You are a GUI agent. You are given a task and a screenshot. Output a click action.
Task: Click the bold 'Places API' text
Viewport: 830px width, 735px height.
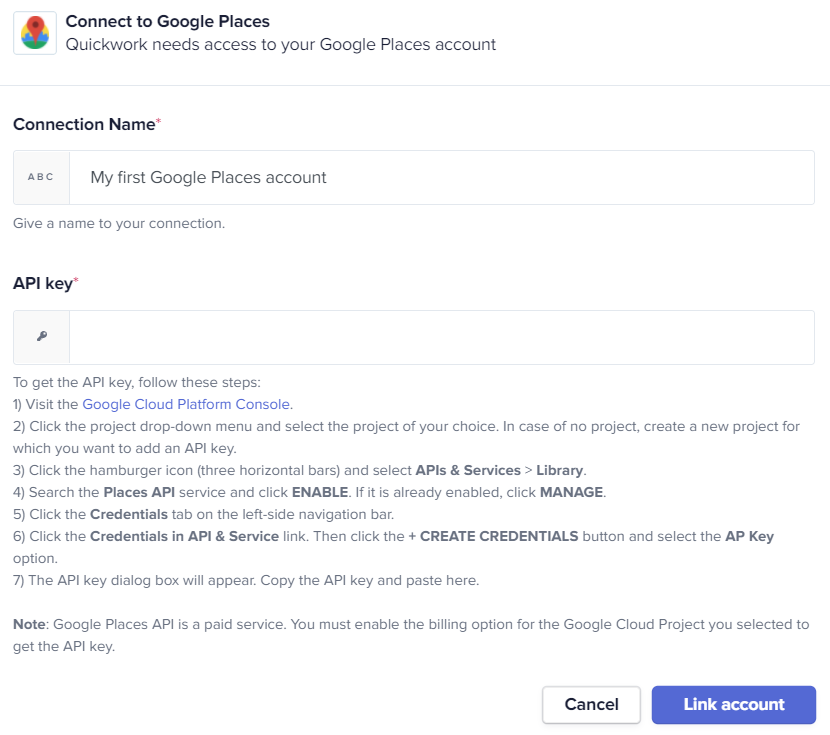[x=139, y=492]
